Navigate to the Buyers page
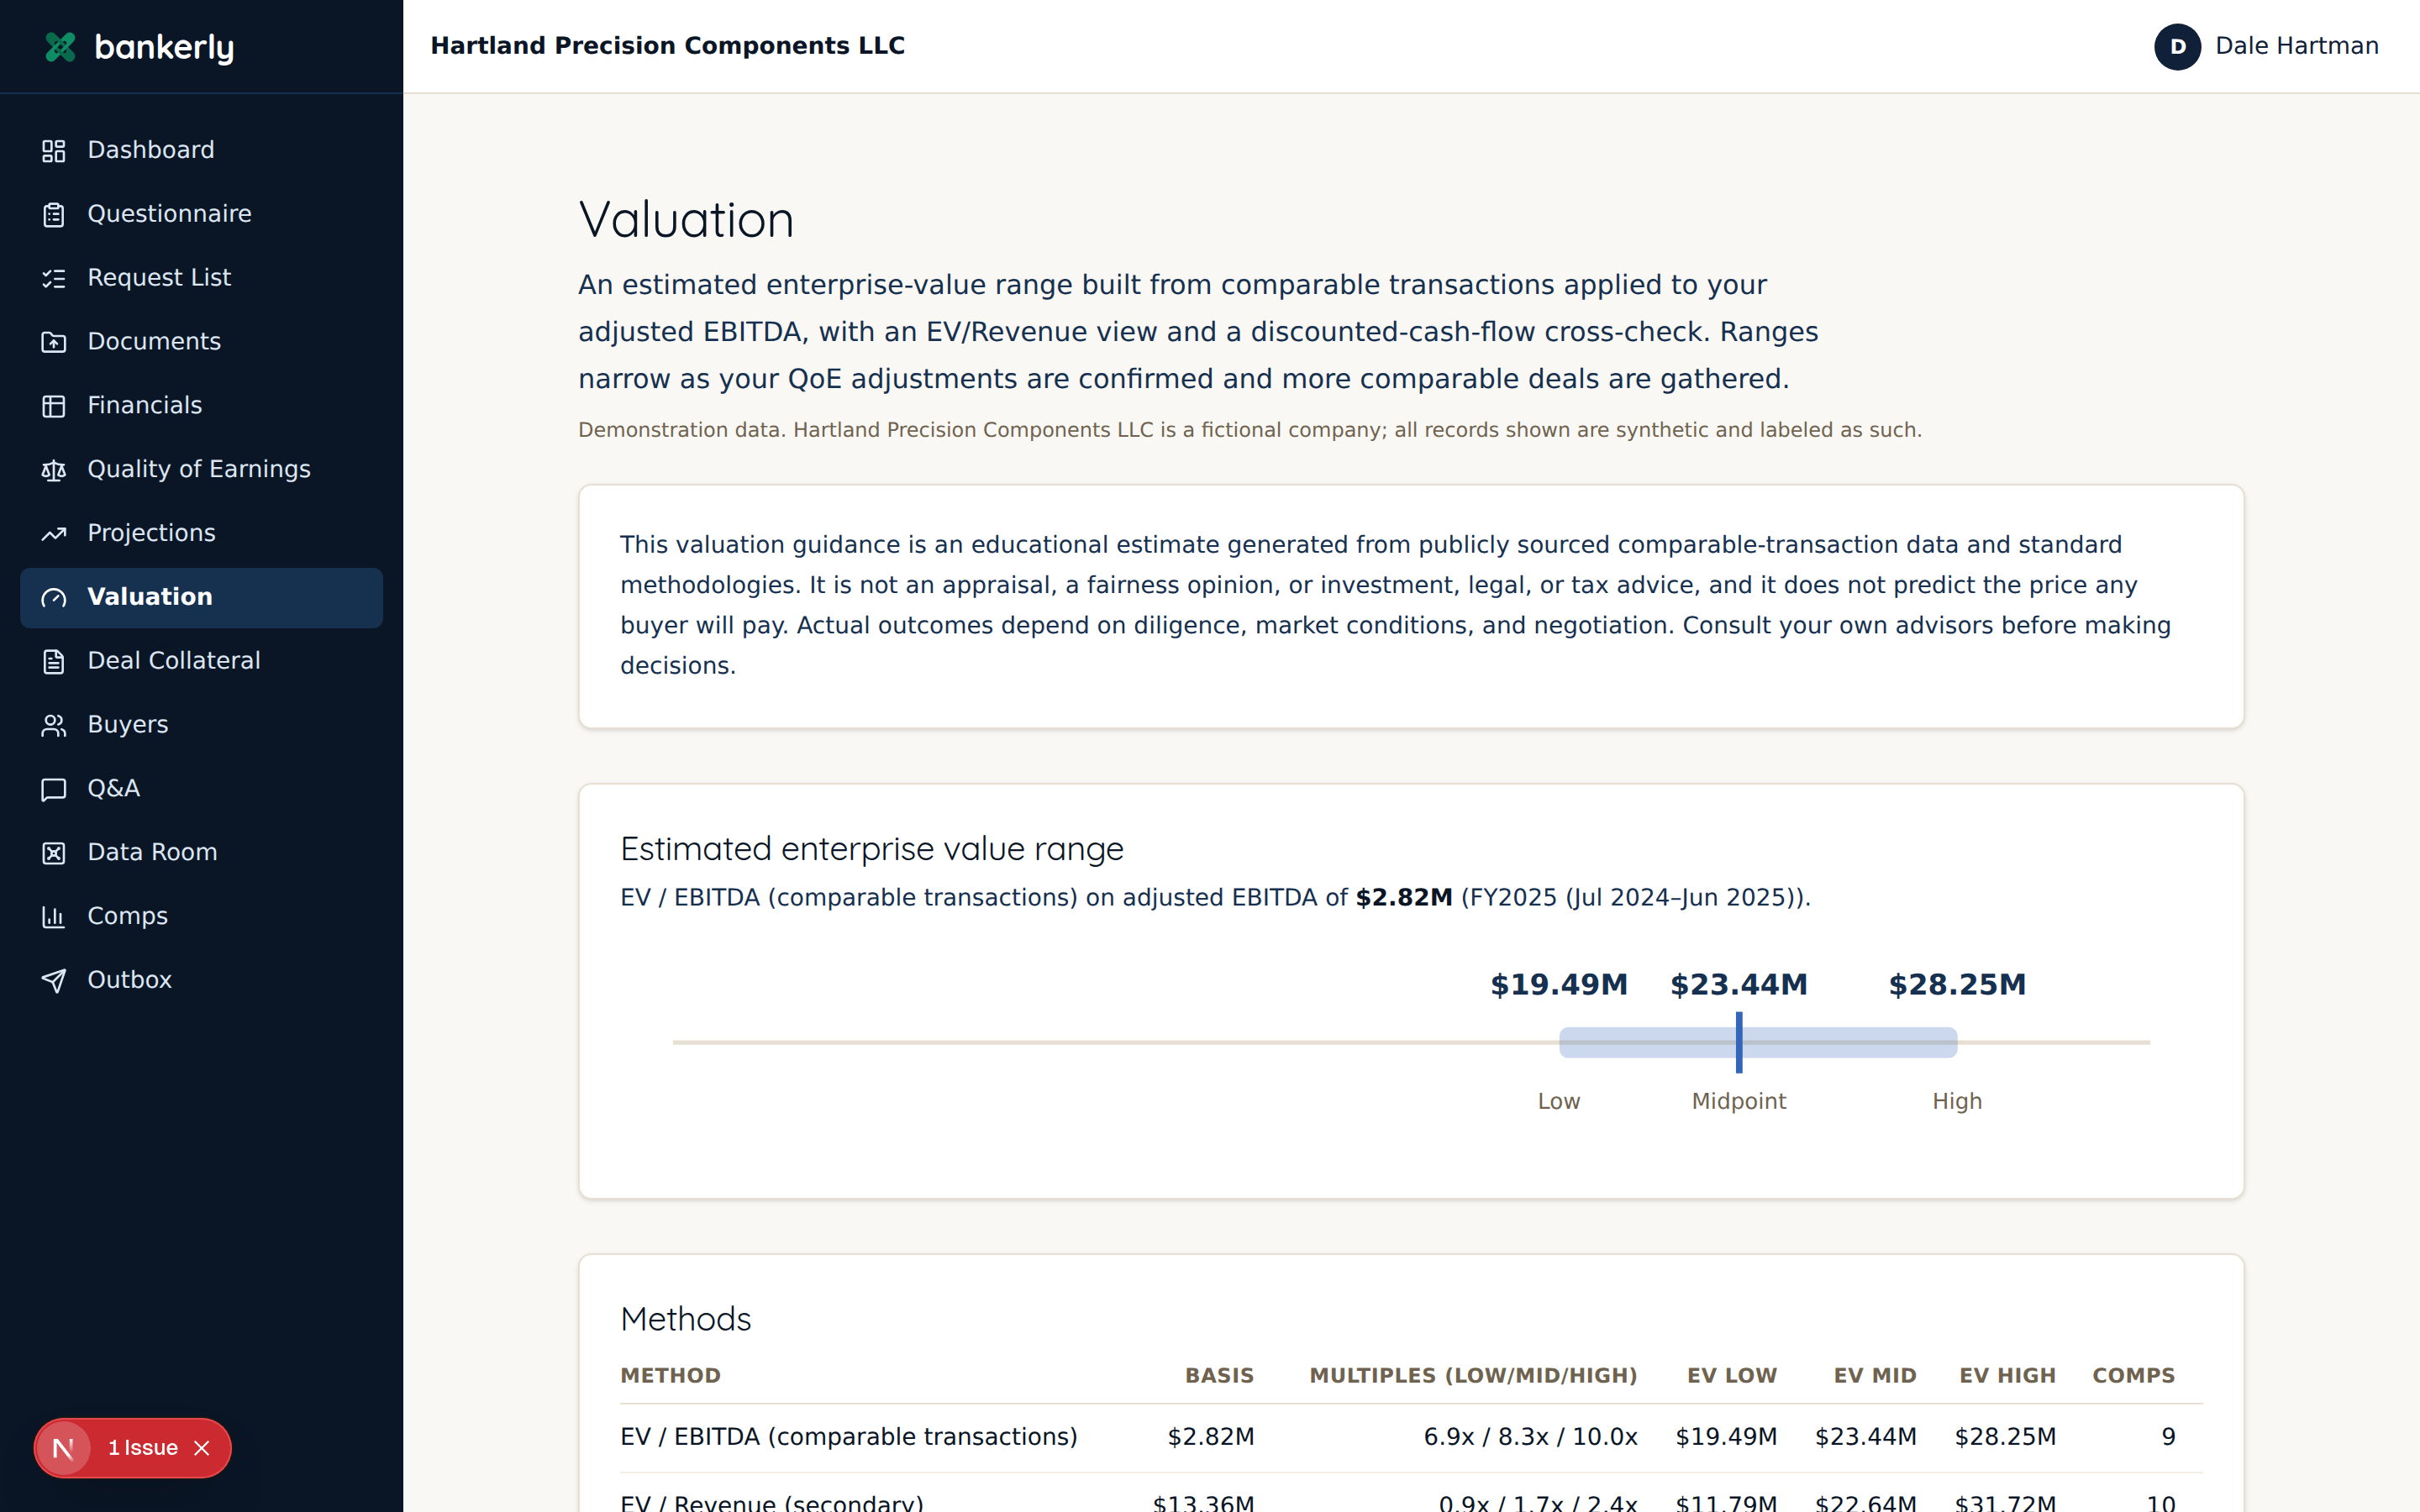The height and width of the screenshot is (1512, 2420). [201, 726]
